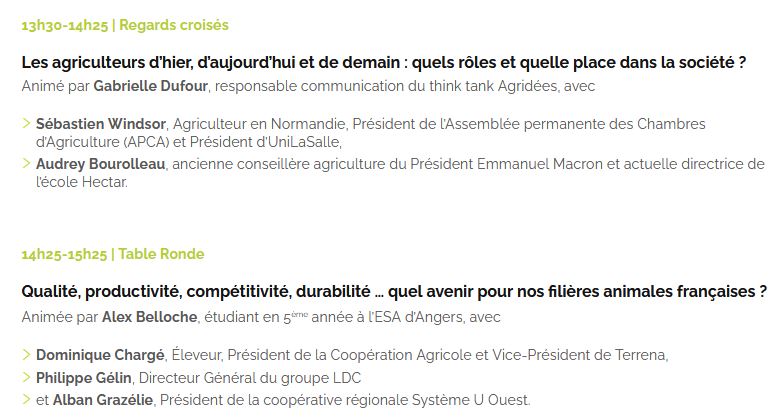Click the chevron bullet before Philippe Gélin

click(x=26, y=377)
